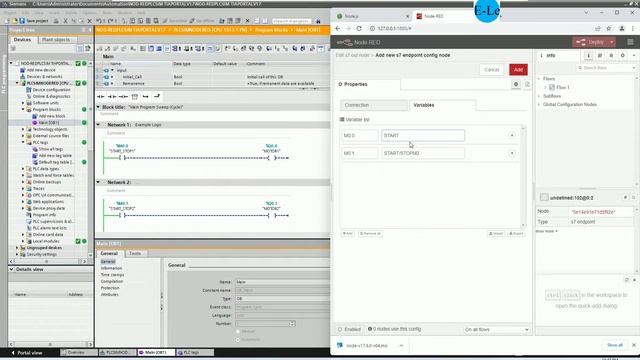Open Devices & networks in project tree
The image size is (640, 360).
pos(44,76)
